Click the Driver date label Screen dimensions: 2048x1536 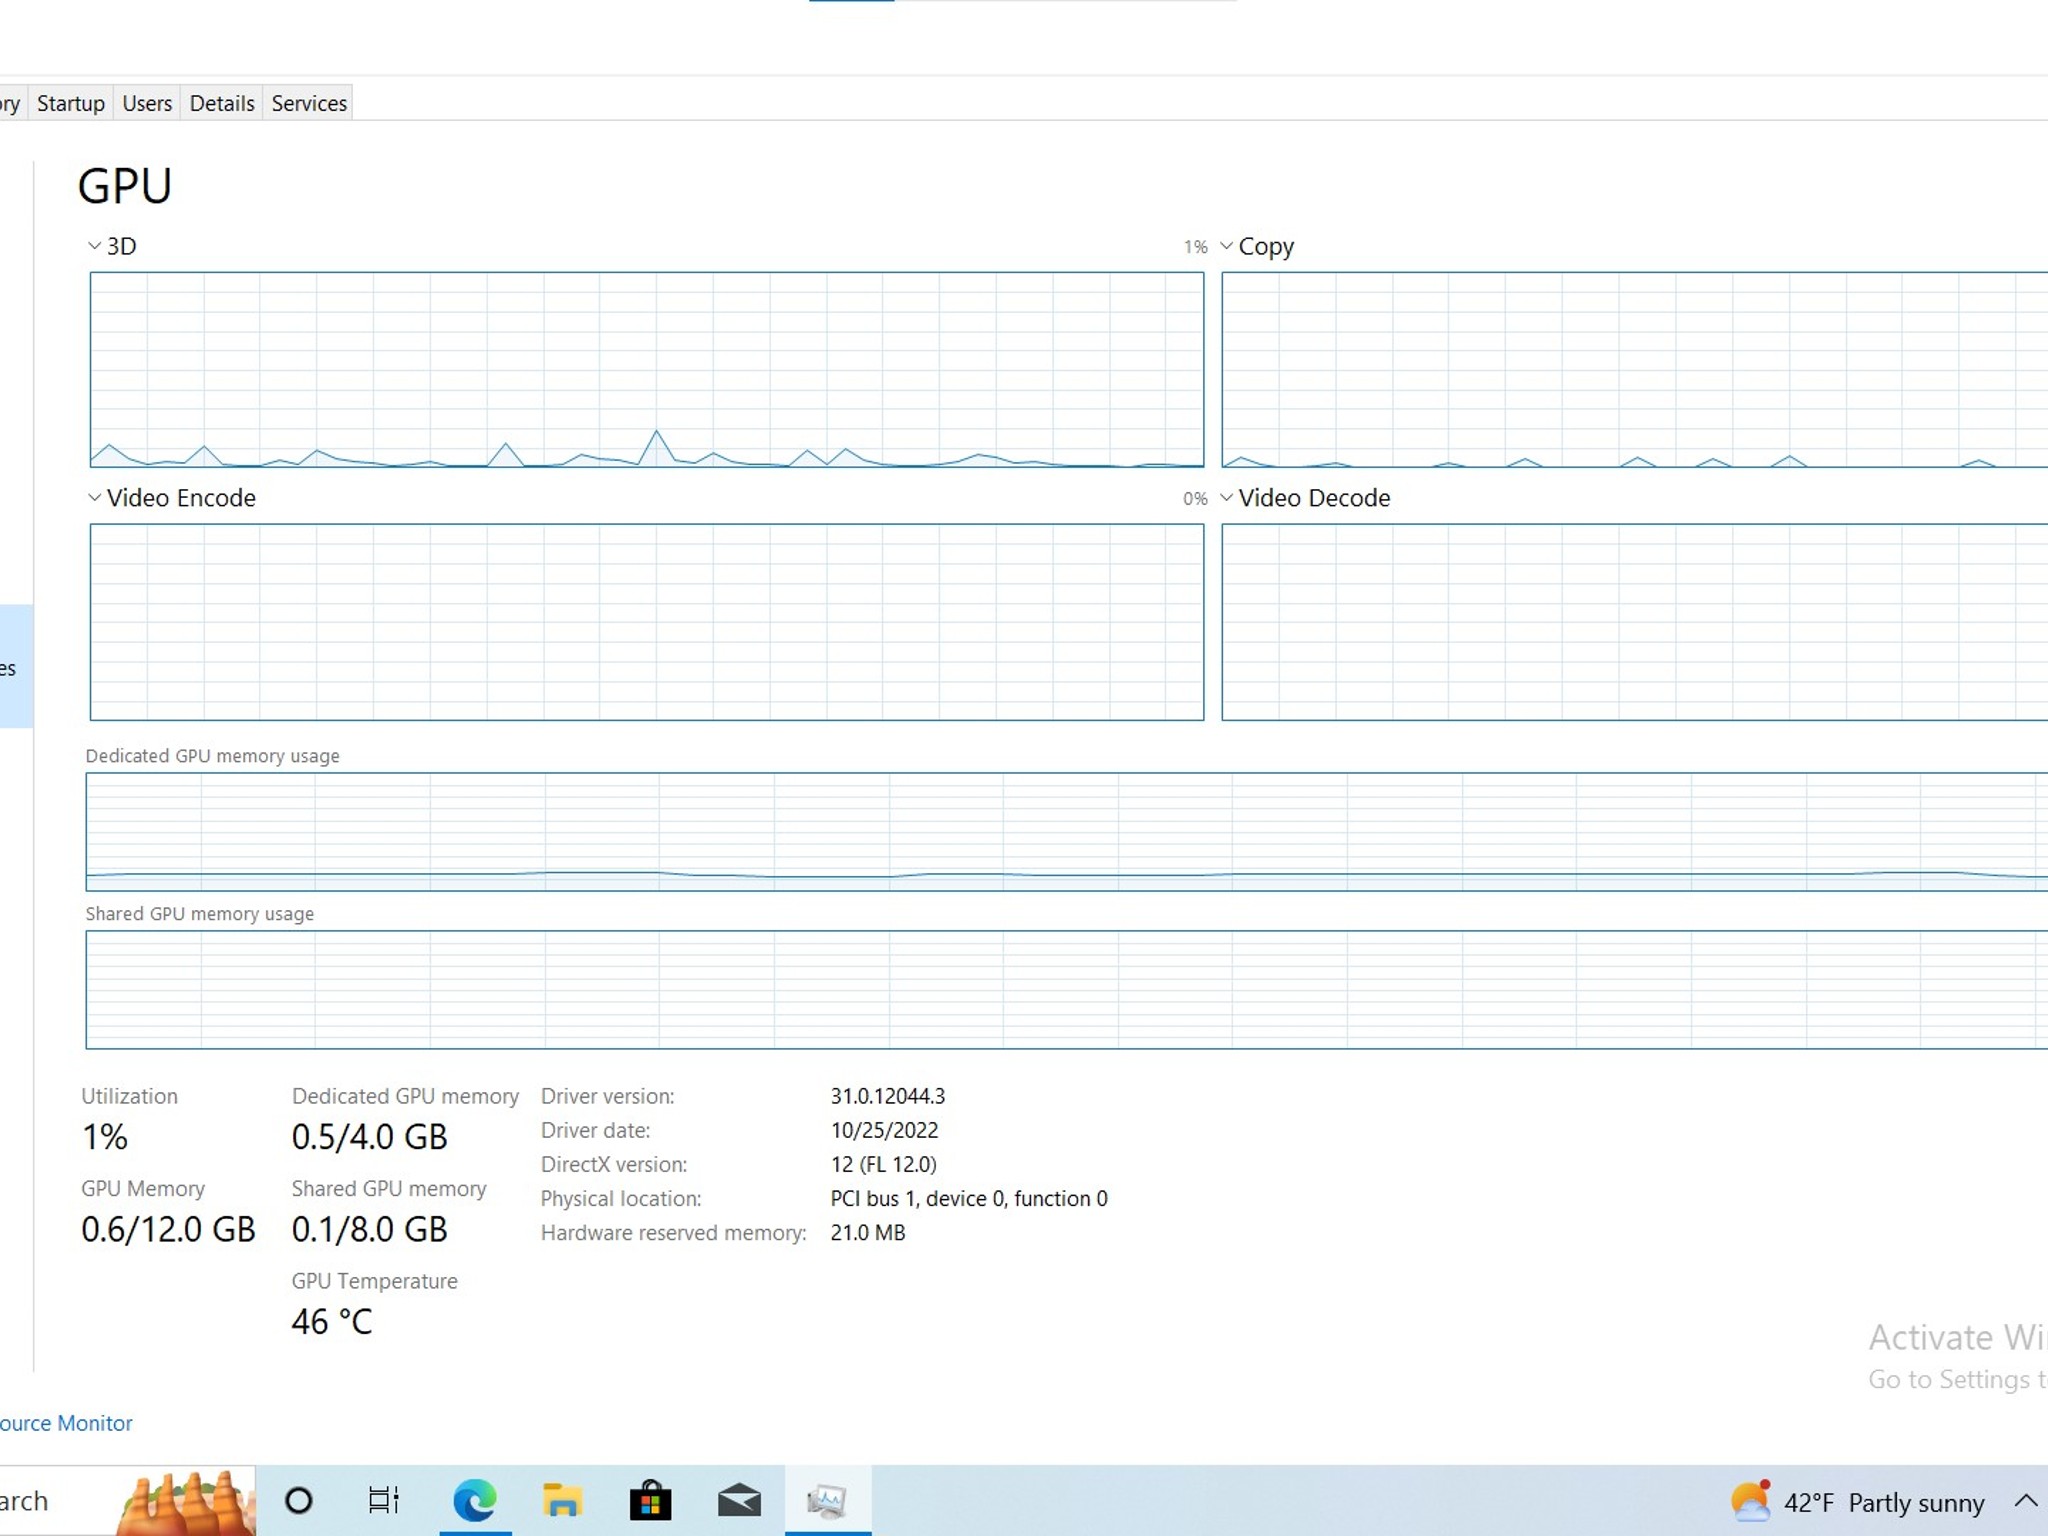click(596, 1130)
